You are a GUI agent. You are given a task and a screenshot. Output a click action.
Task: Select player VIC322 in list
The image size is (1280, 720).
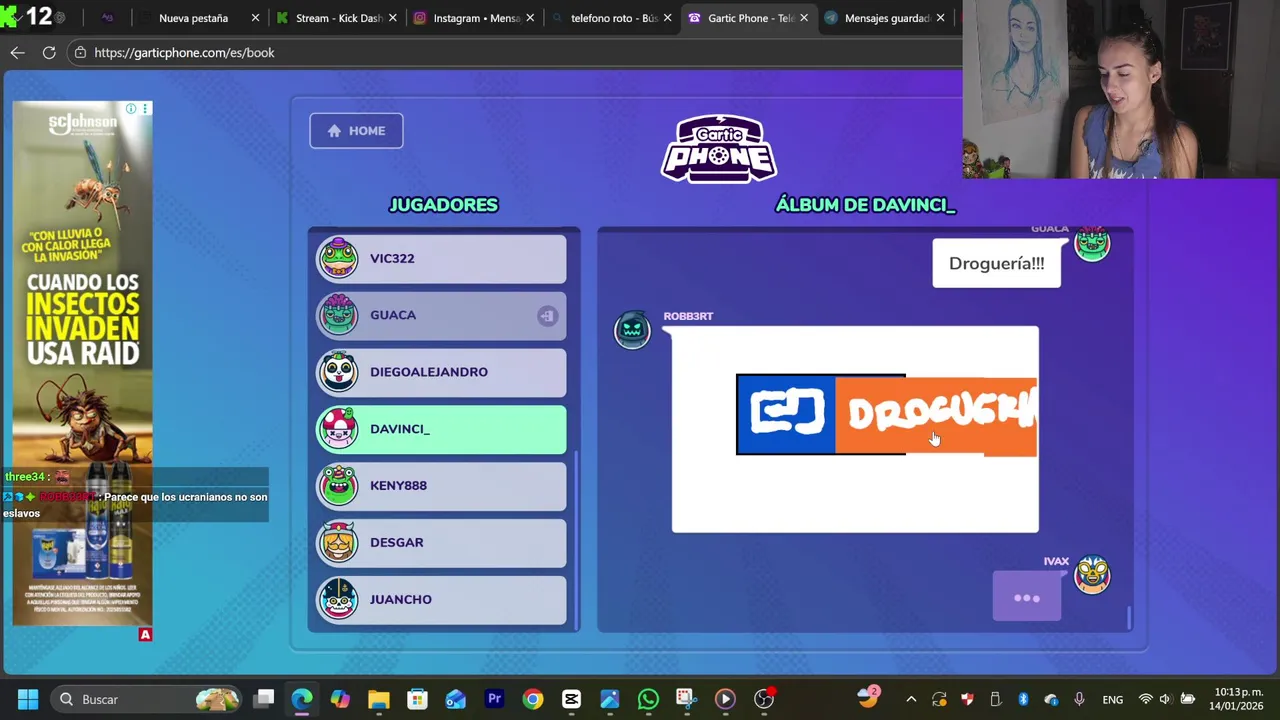point(441,259)
